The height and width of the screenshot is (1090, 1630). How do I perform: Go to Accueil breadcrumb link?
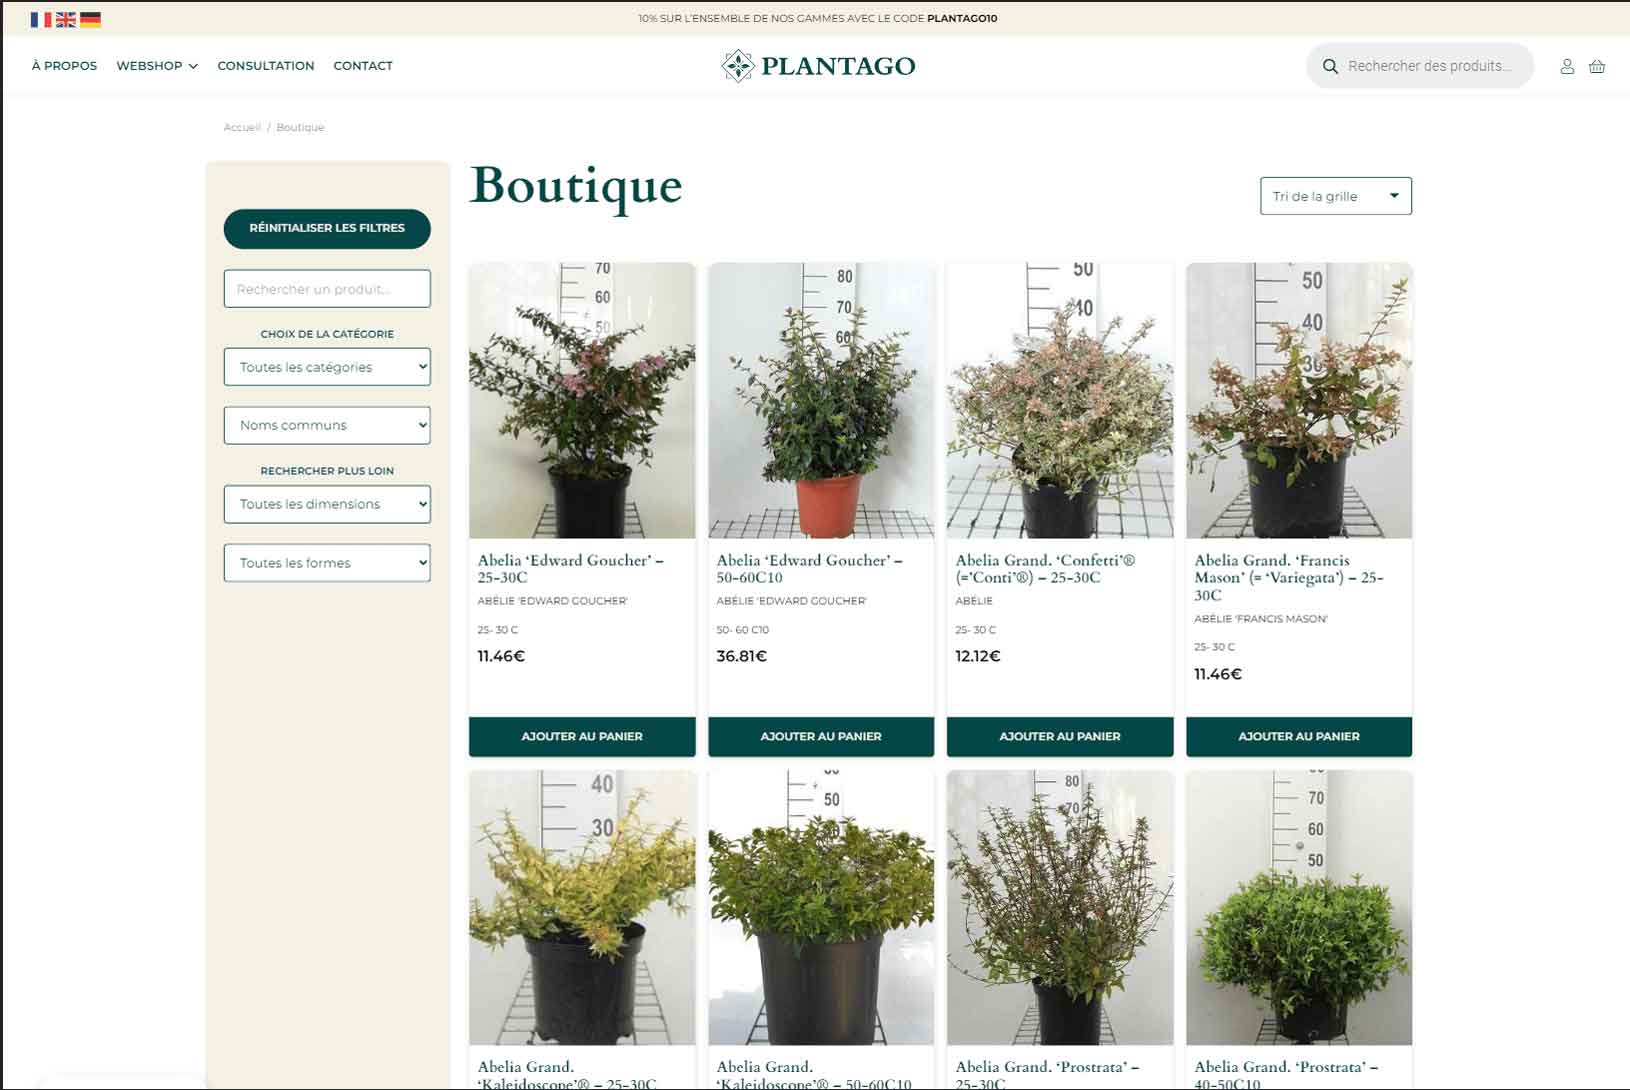pos(242,128)
